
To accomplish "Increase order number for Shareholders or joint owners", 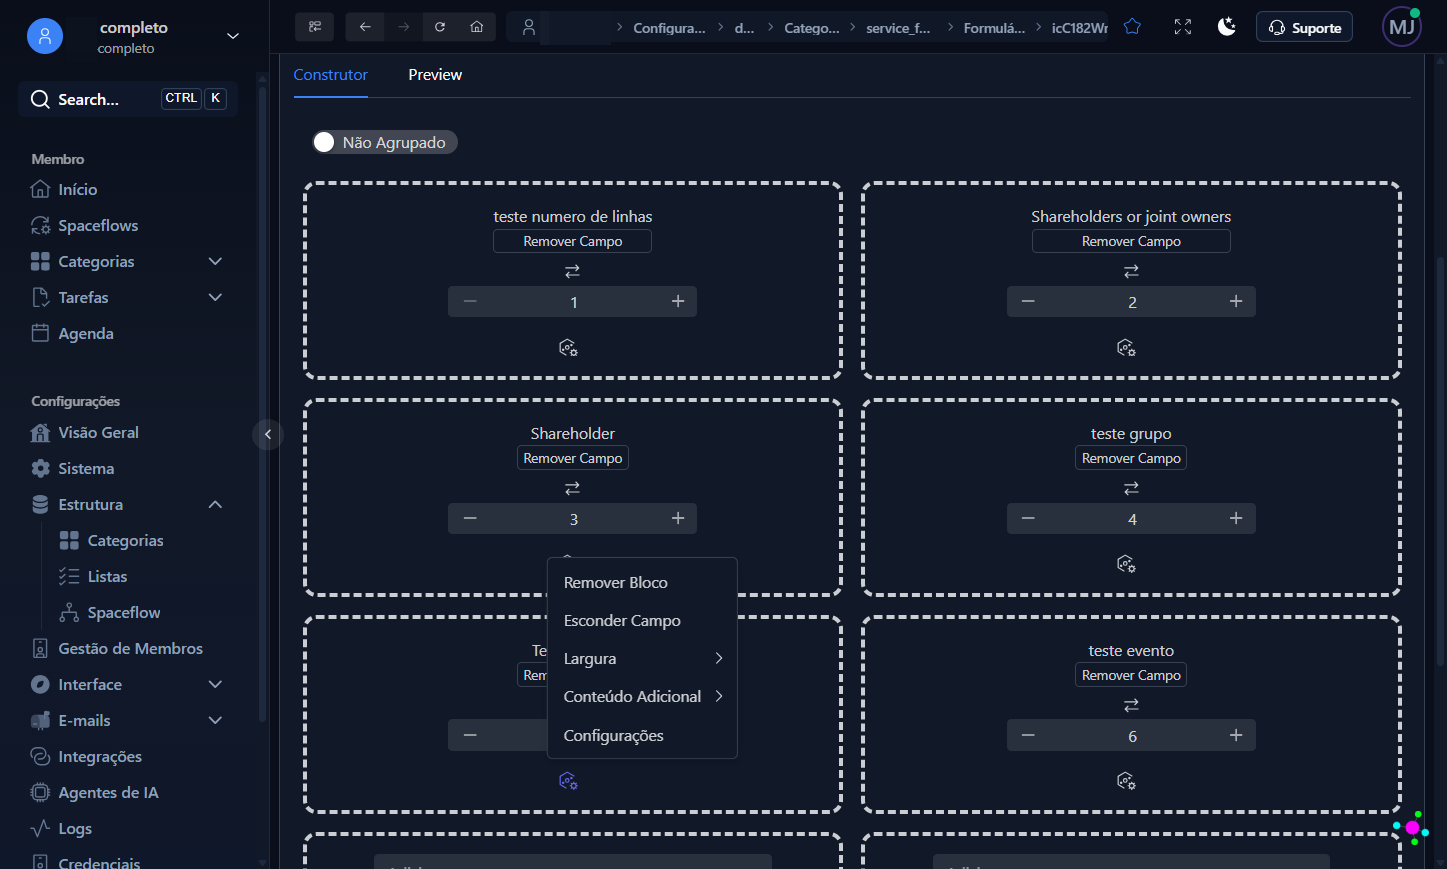I will pos(1236,301).
